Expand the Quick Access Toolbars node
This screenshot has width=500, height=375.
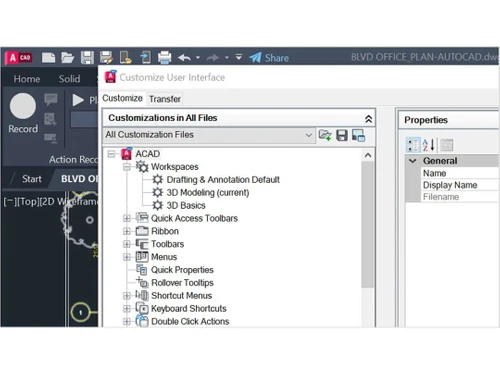tap(127, 219)
